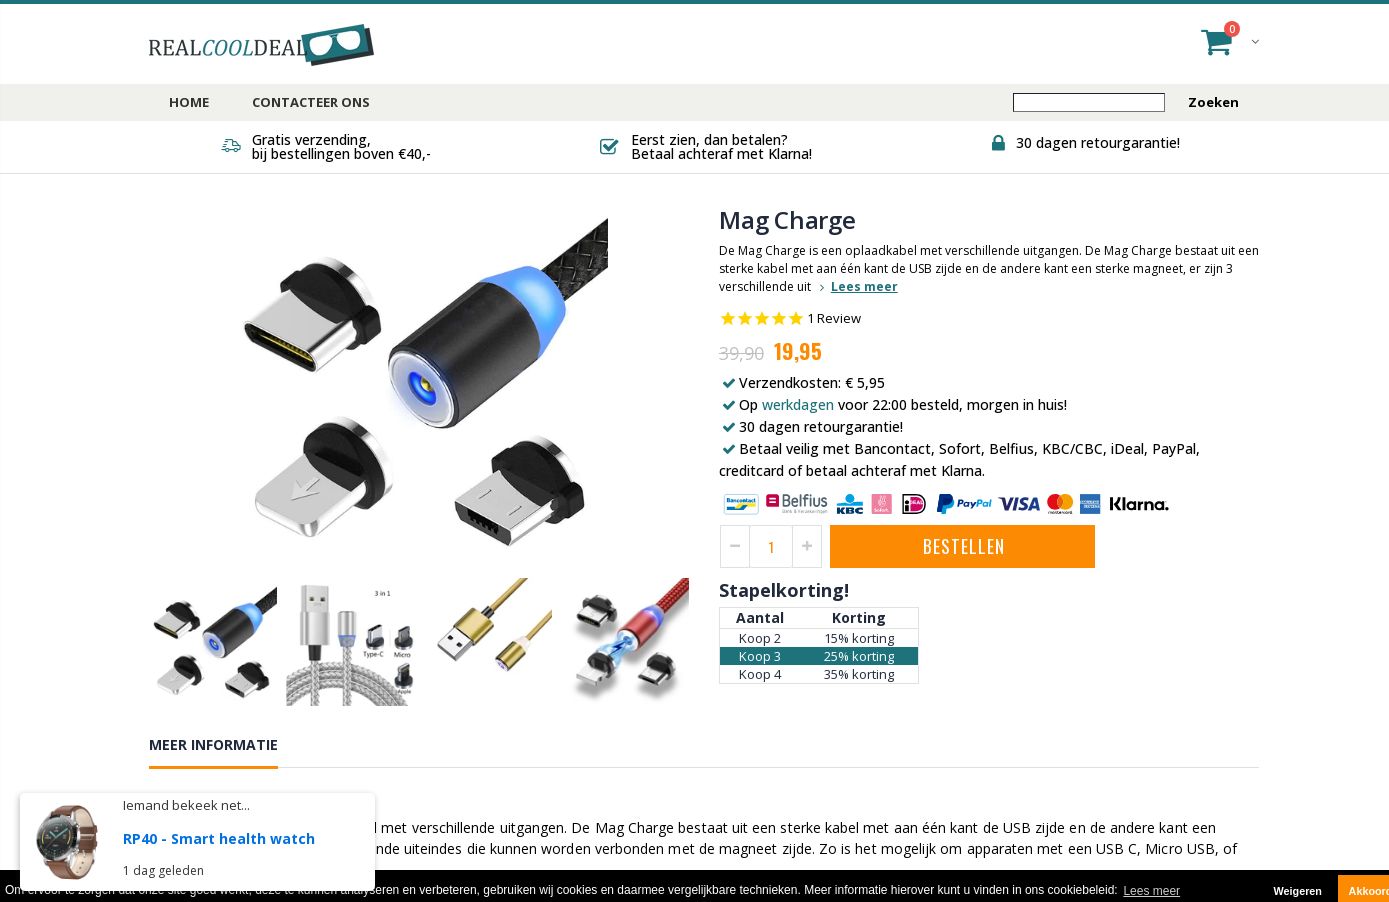This screenshot has width=1389, height=902.
Task: Select the red magnetic cable thumbnail
Action: (627, 642)
